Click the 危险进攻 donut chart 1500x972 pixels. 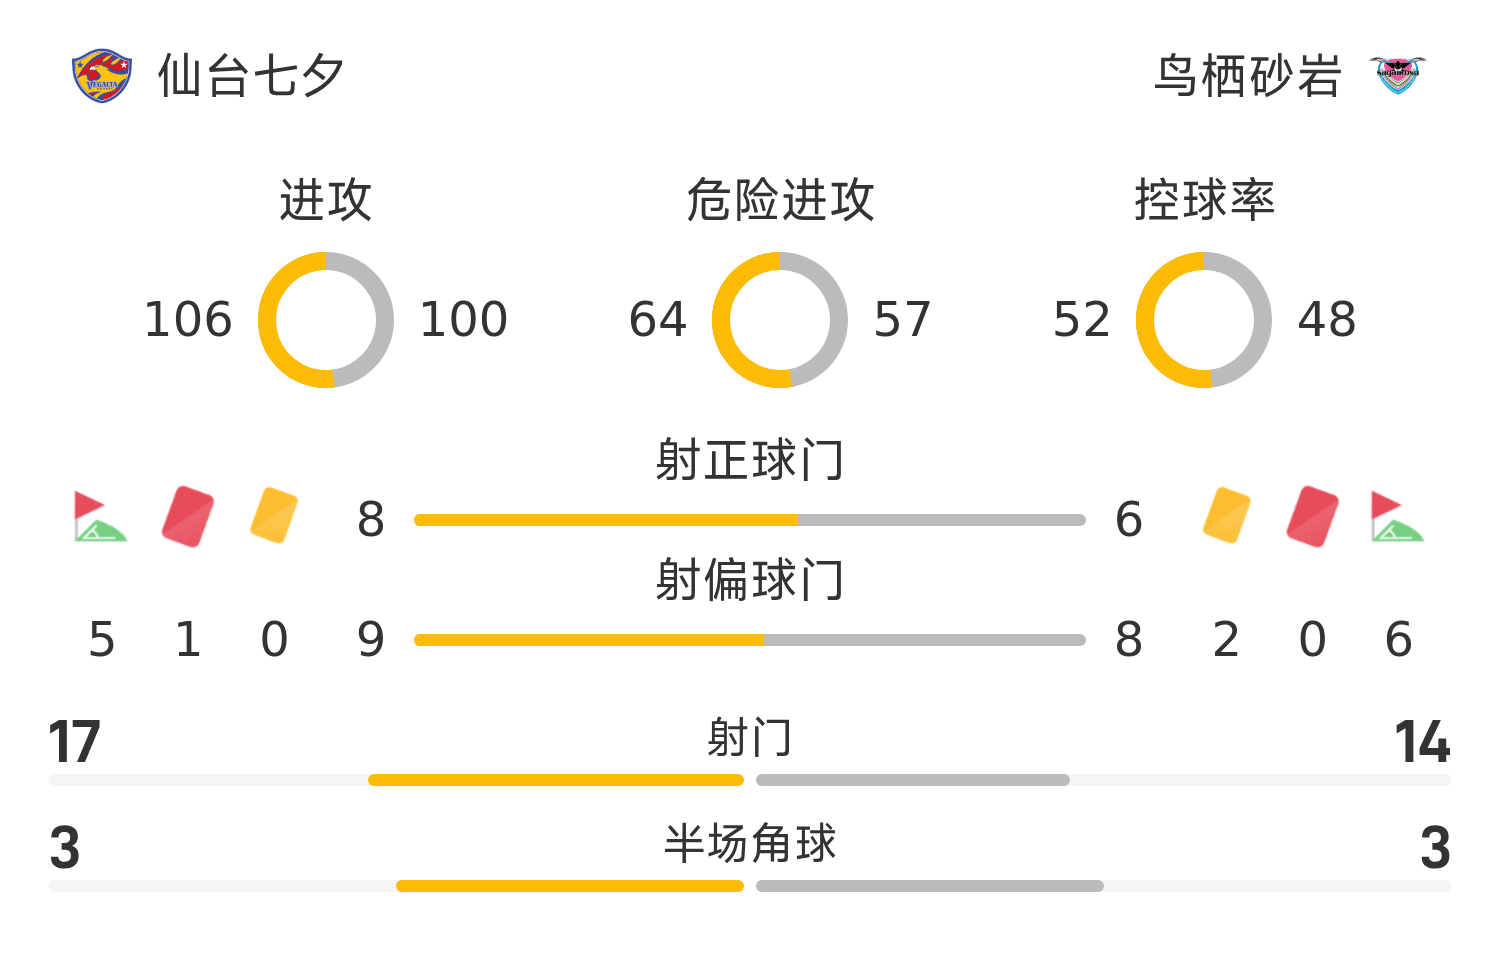coord(780,320)
